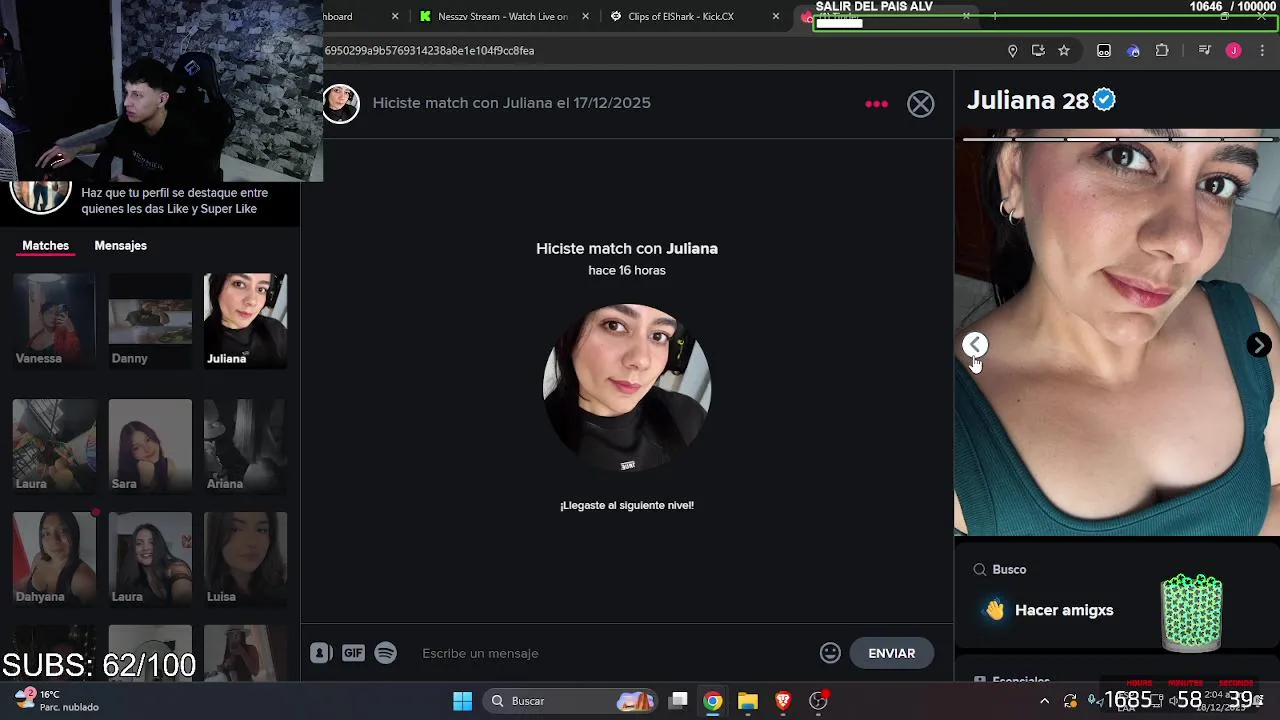Open Google Chrome from taskbar

(x=712, y=701)
